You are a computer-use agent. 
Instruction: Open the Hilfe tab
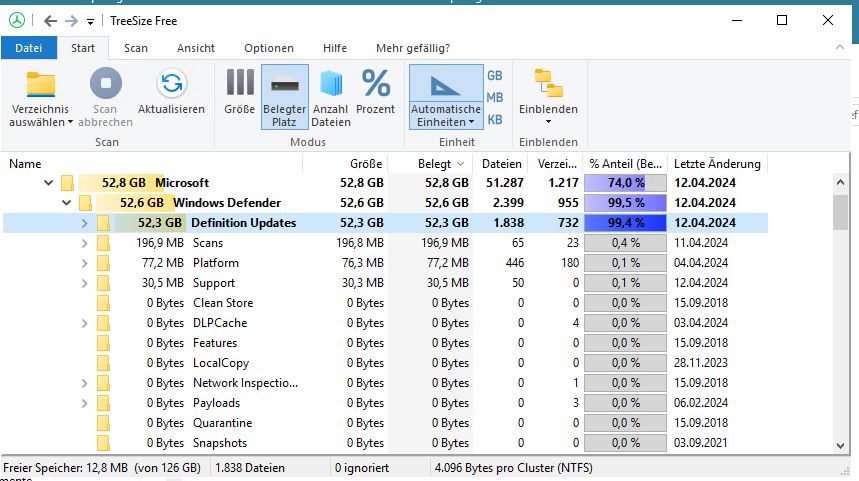tap(335, 48)
